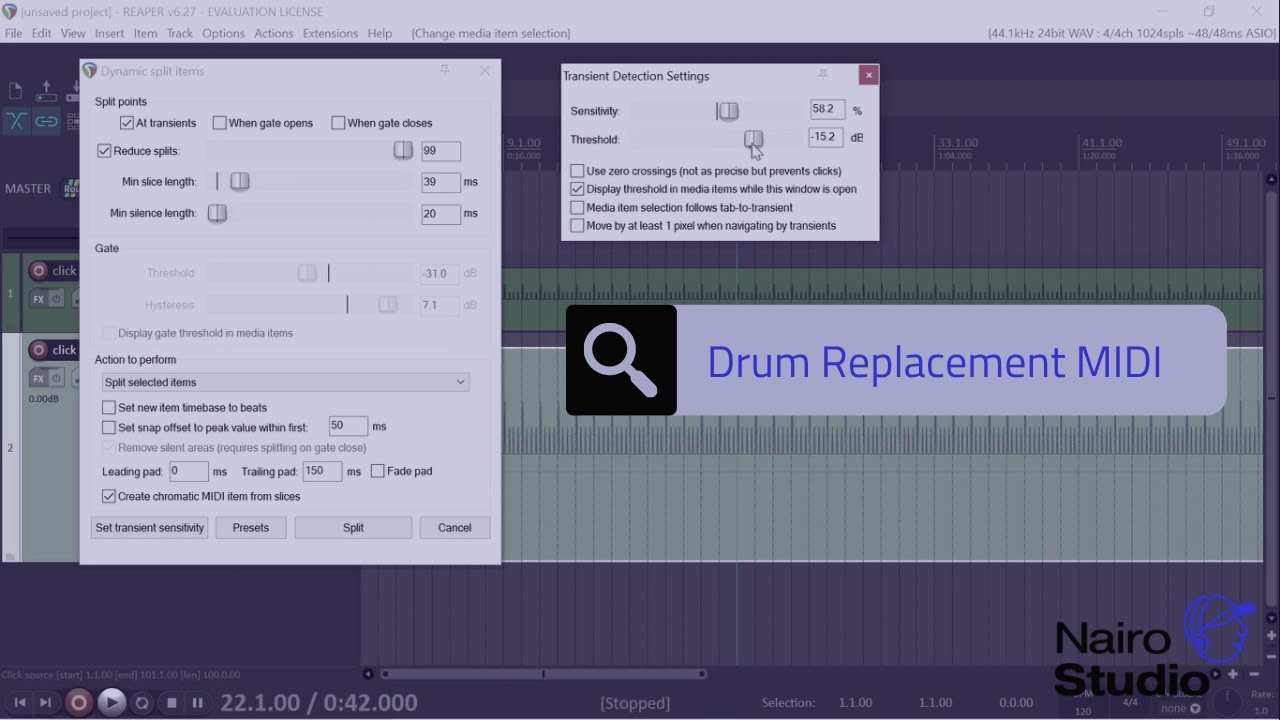Click horizontal zoom-in plus button
The image size is (1280, 720).
1233,674
